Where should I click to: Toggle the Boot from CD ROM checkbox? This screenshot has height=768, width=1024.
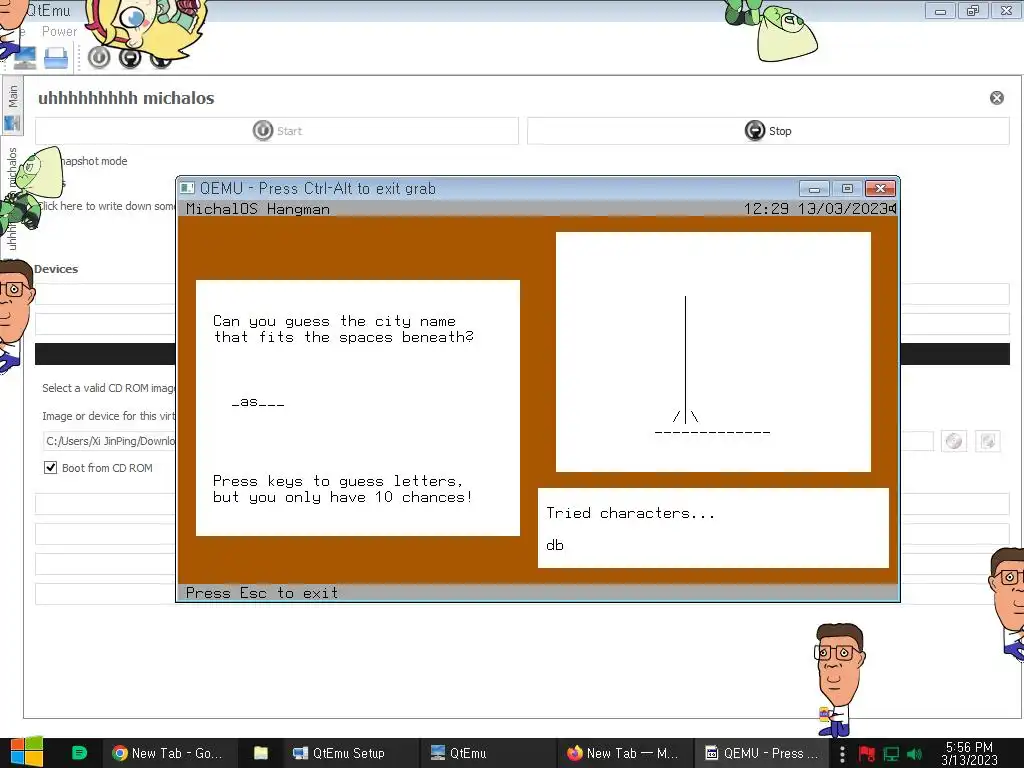tap(50, 468)
